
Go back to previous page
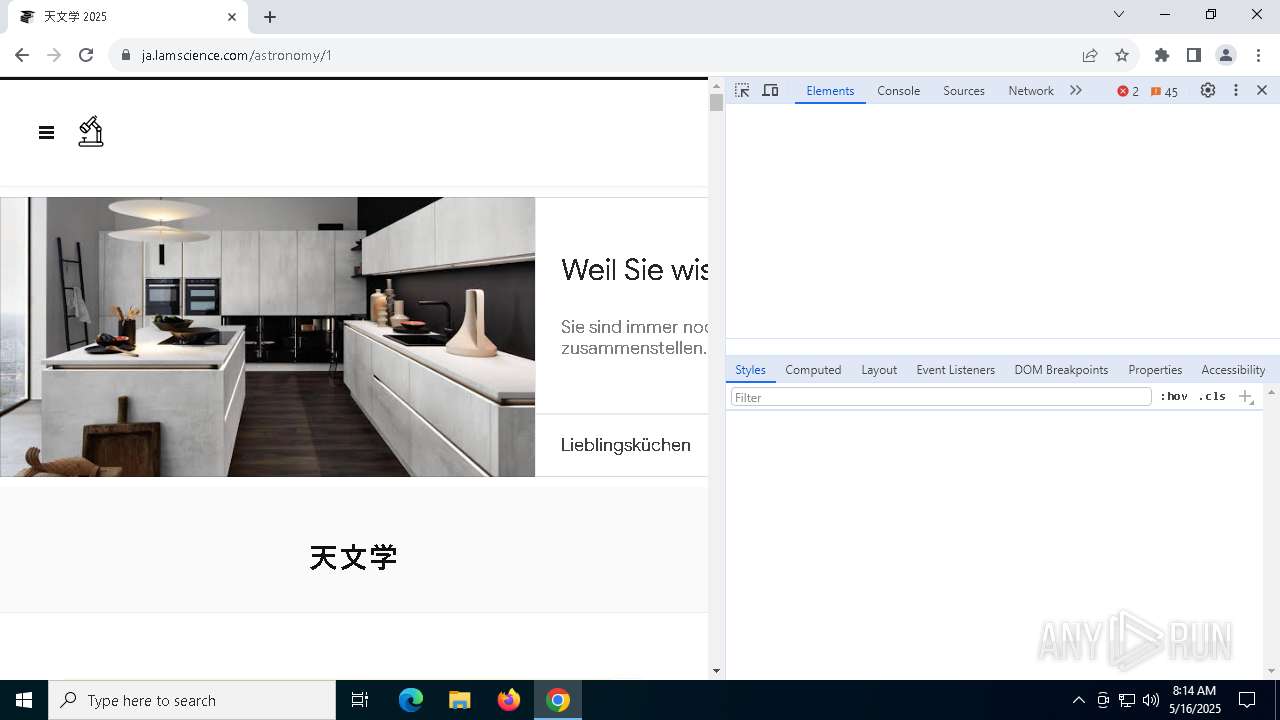22,55
